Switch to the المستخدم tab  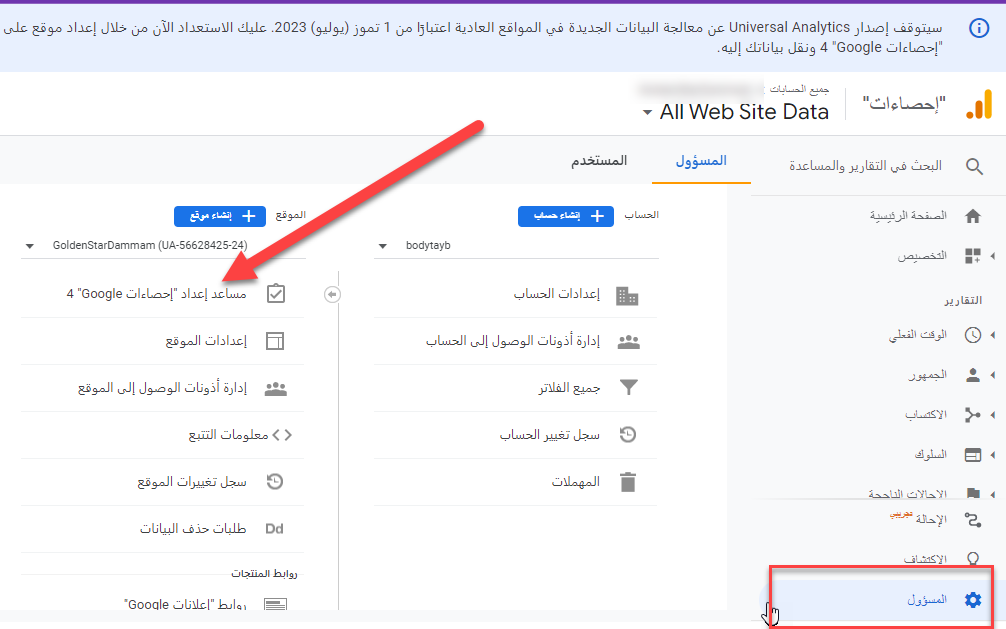[x=599, y=161]
